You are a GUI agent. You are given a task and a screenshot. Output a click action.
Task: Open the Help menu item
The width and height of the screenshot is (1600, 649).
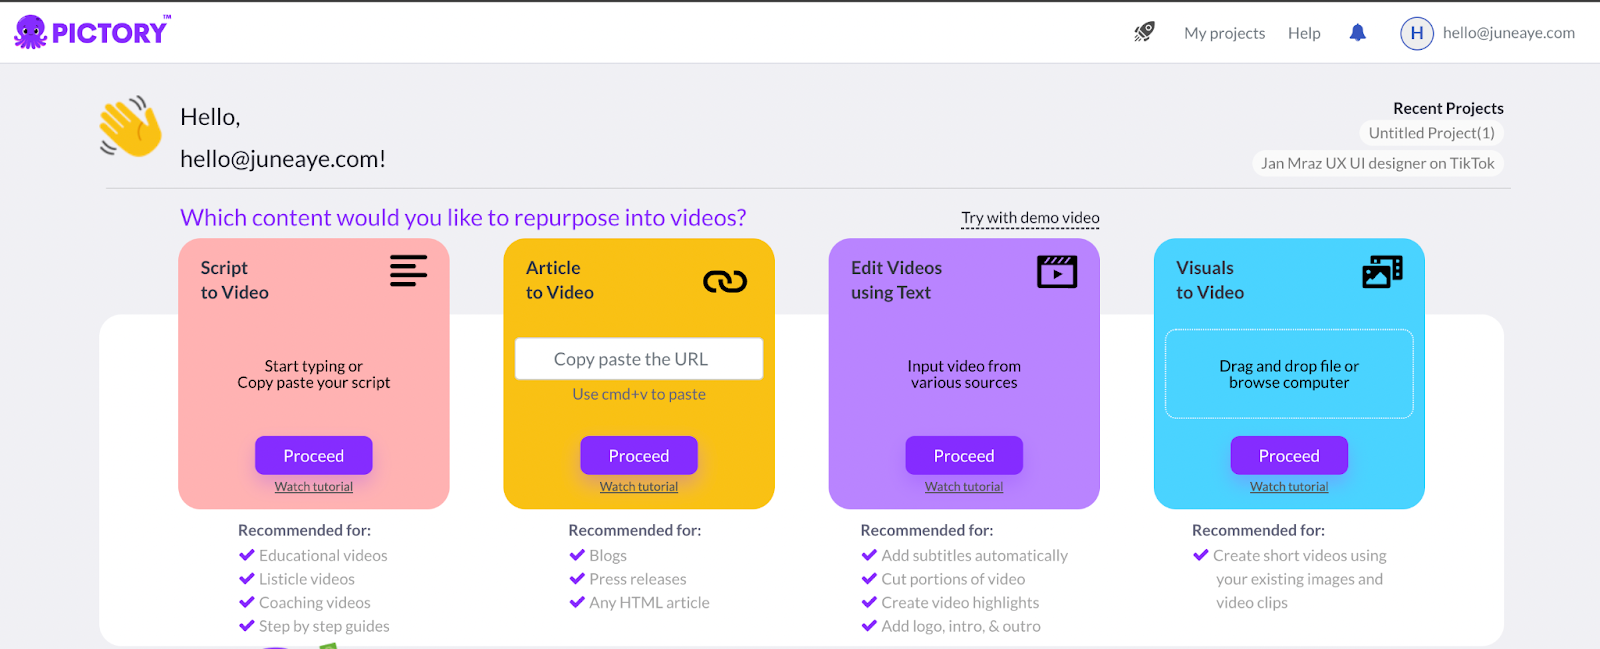(x=1304, y=33)
